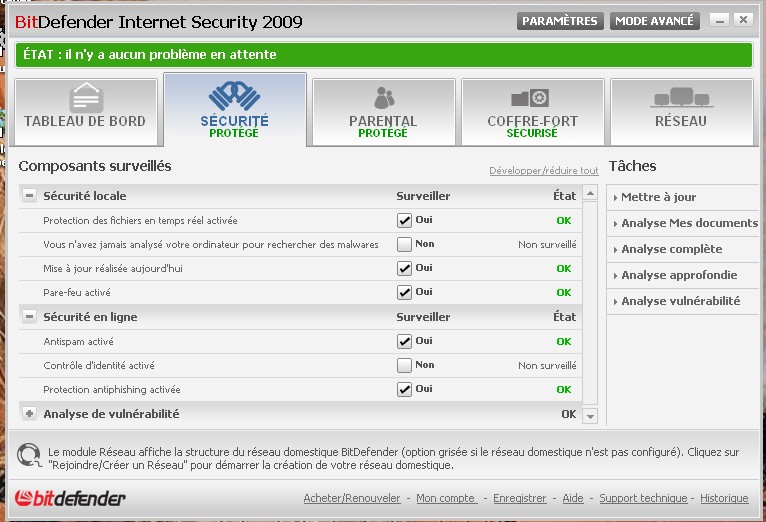This screenshot has height=522, width=766.
Task: Open the Historique link
Action: click(x=724, y=498)
